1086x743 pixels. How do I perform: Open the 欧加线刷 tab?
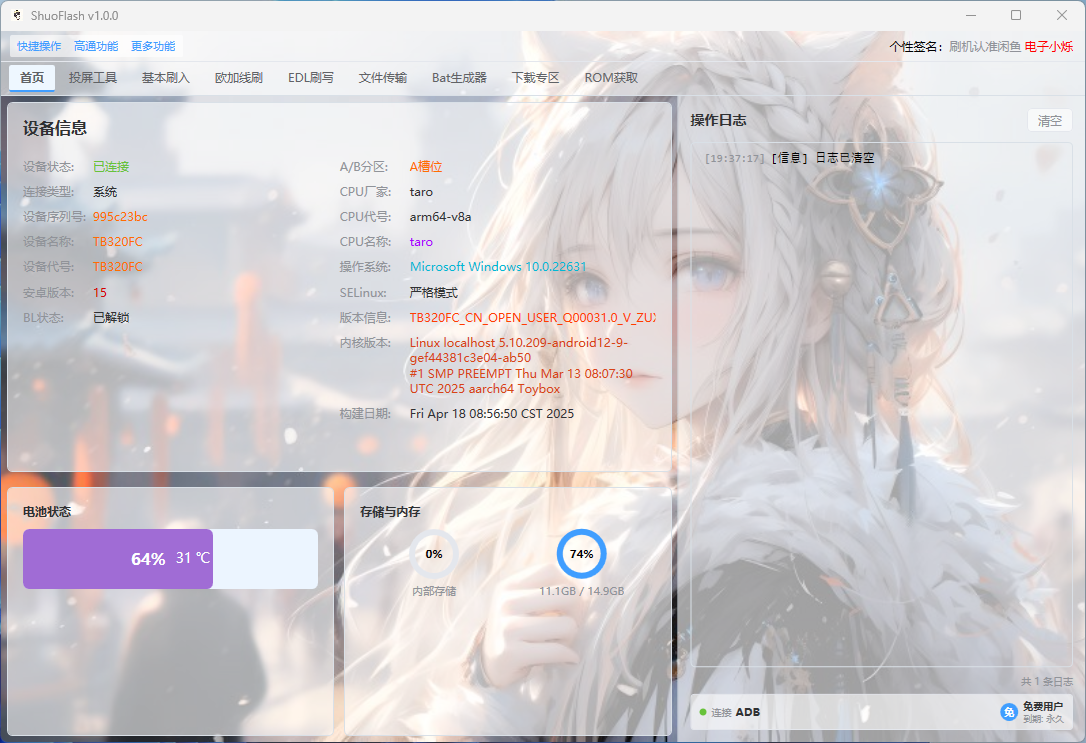(x=239, y=78)
